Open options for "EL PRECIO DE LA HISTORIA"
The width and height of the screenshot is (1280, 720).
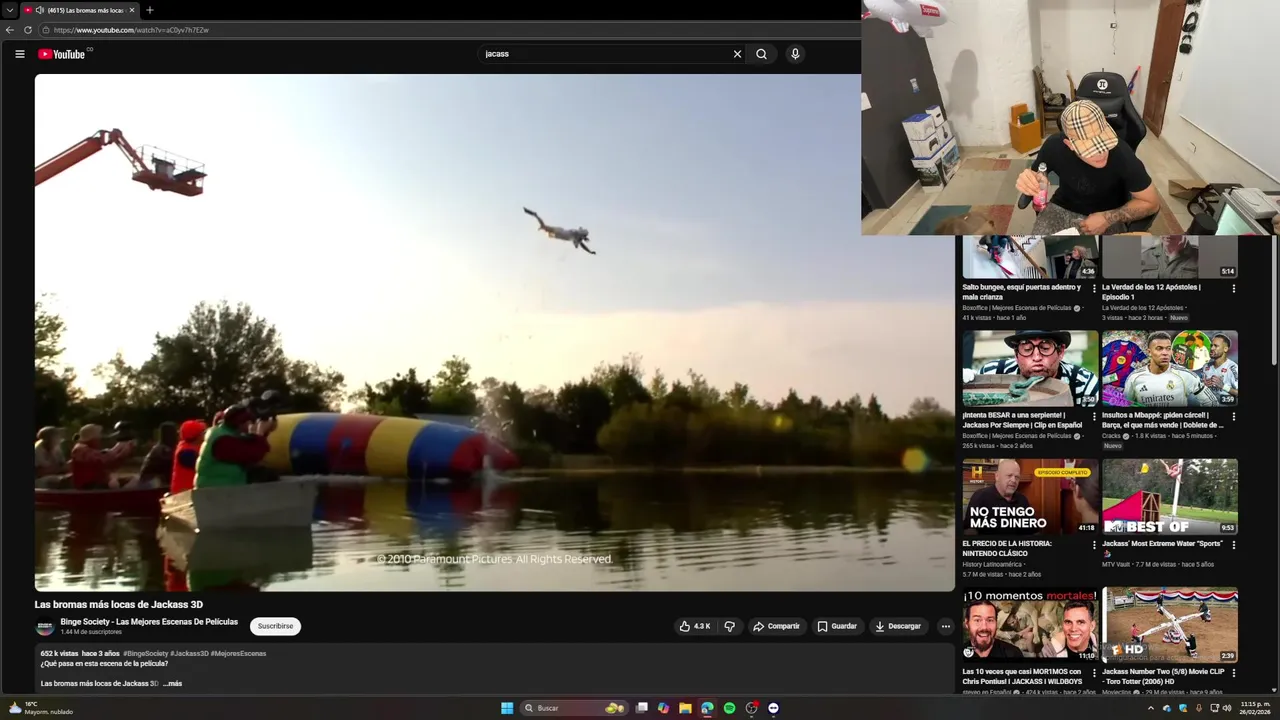(x=1094, y=545)
